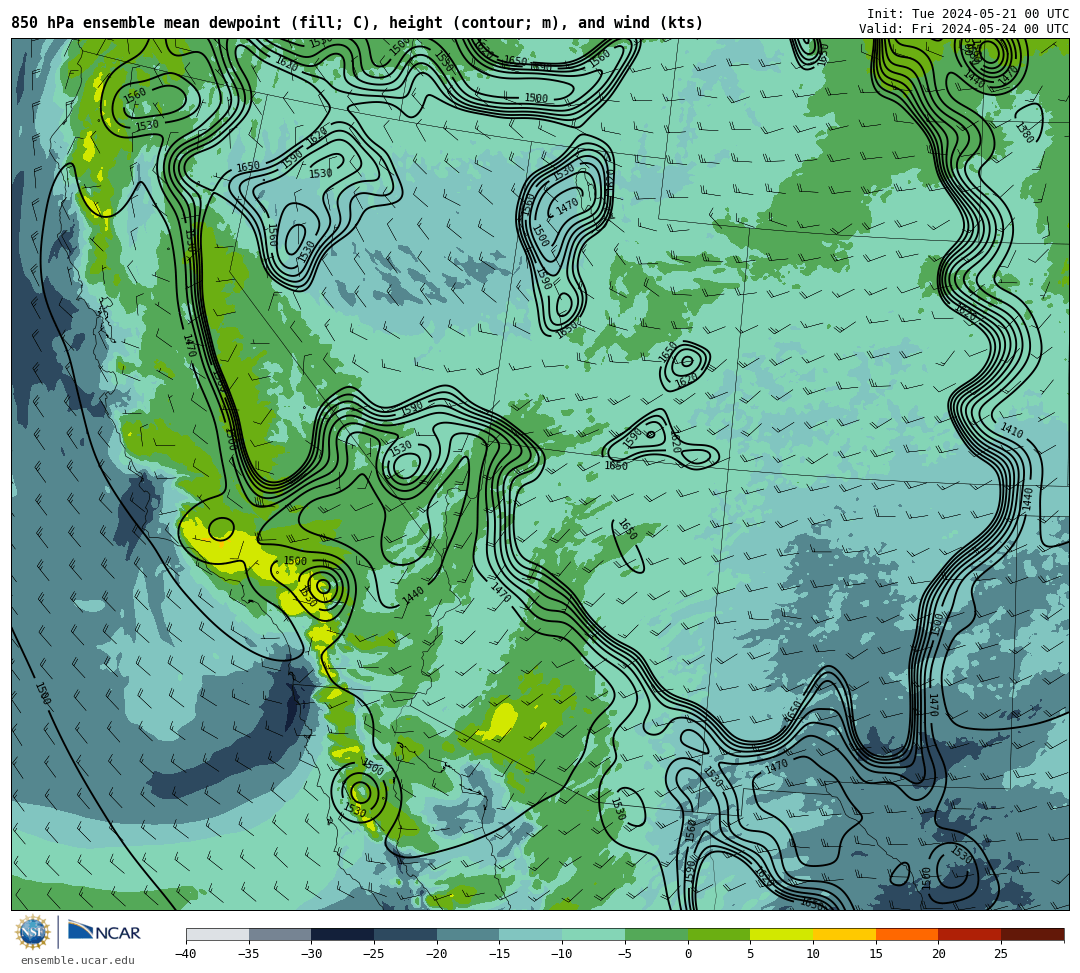Open the ensemble.ucar.edu link text
This screenshot has width=1080, height=973.
[77, 960]
